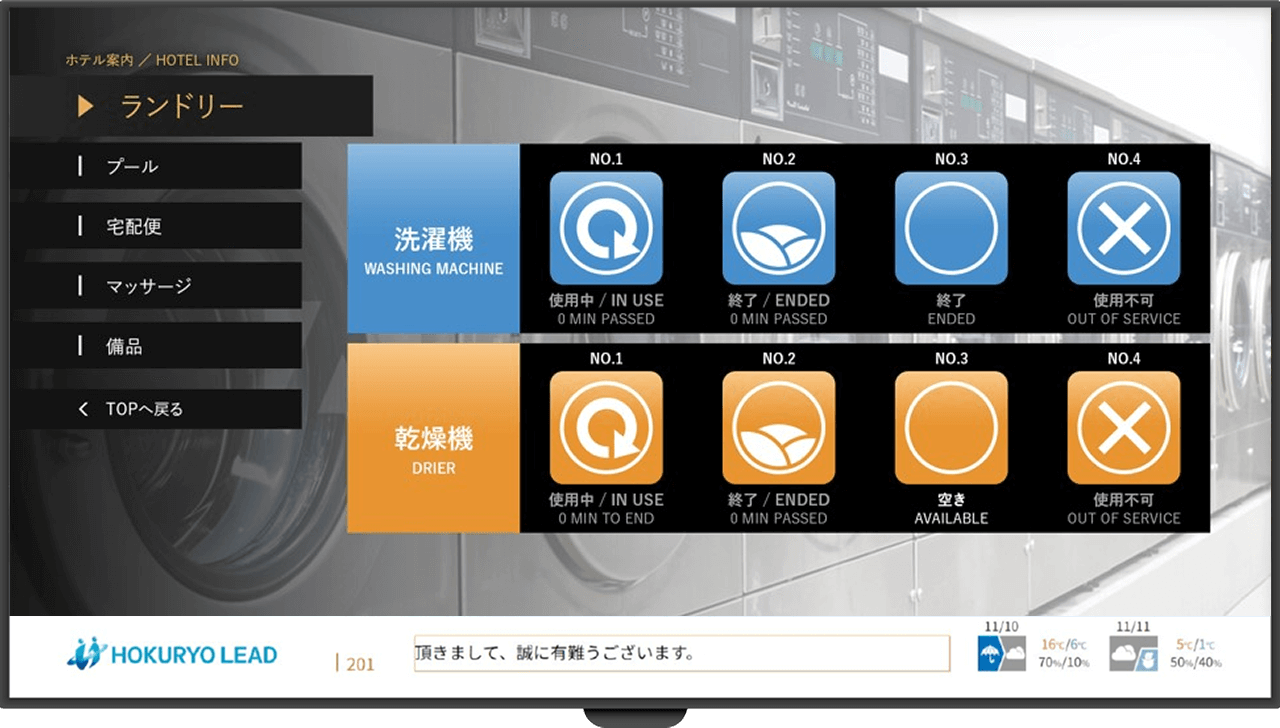Select drier No.1 in-use icon
This screenshot has height=728, width=1280.
coord(606,428)
